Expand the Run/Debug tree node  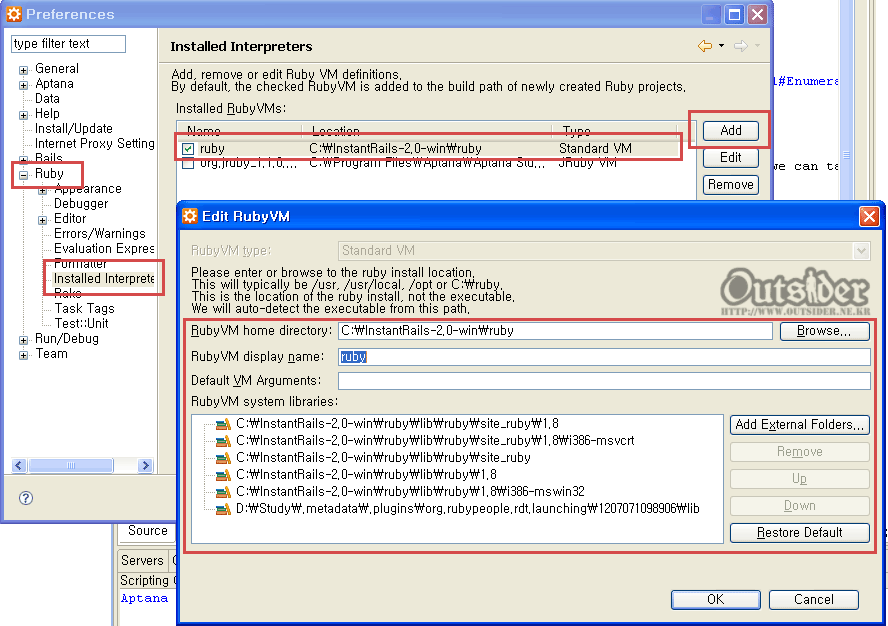click(23, 340)
